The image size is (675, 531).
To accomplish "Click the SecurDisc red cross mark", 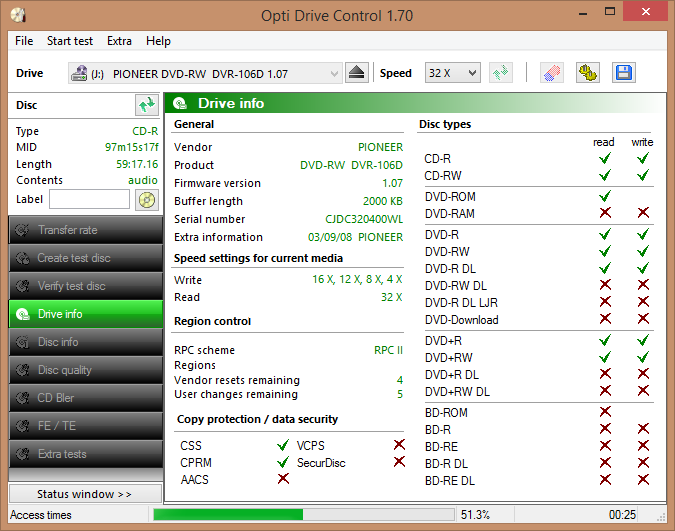I will [399, 462].
